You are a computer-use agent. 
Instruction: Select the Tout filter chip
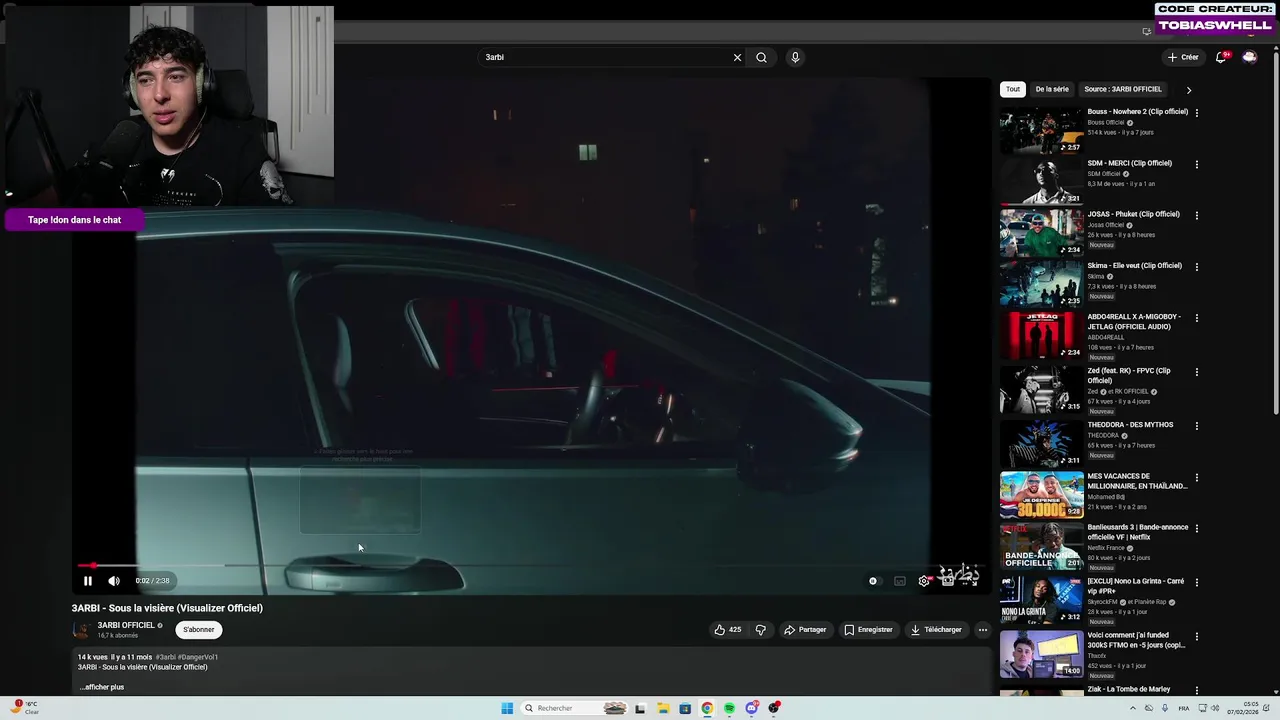click(1013, 89)
